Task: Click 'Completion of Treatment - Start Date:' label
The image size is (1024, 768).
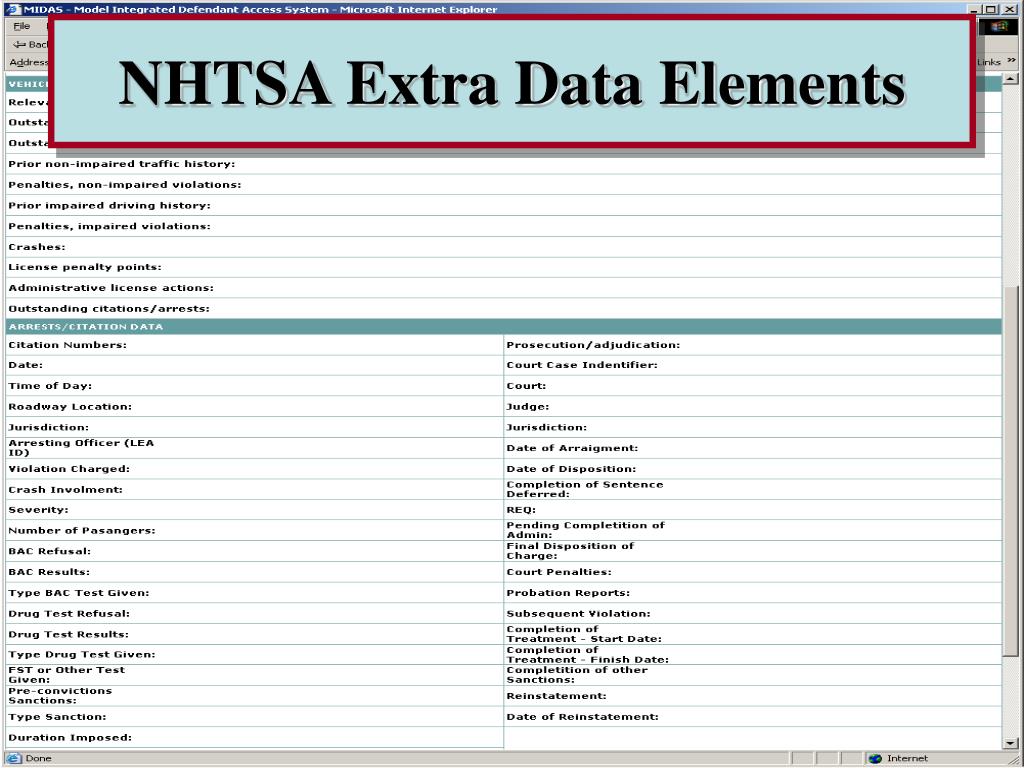Action: tap(584, 634)
